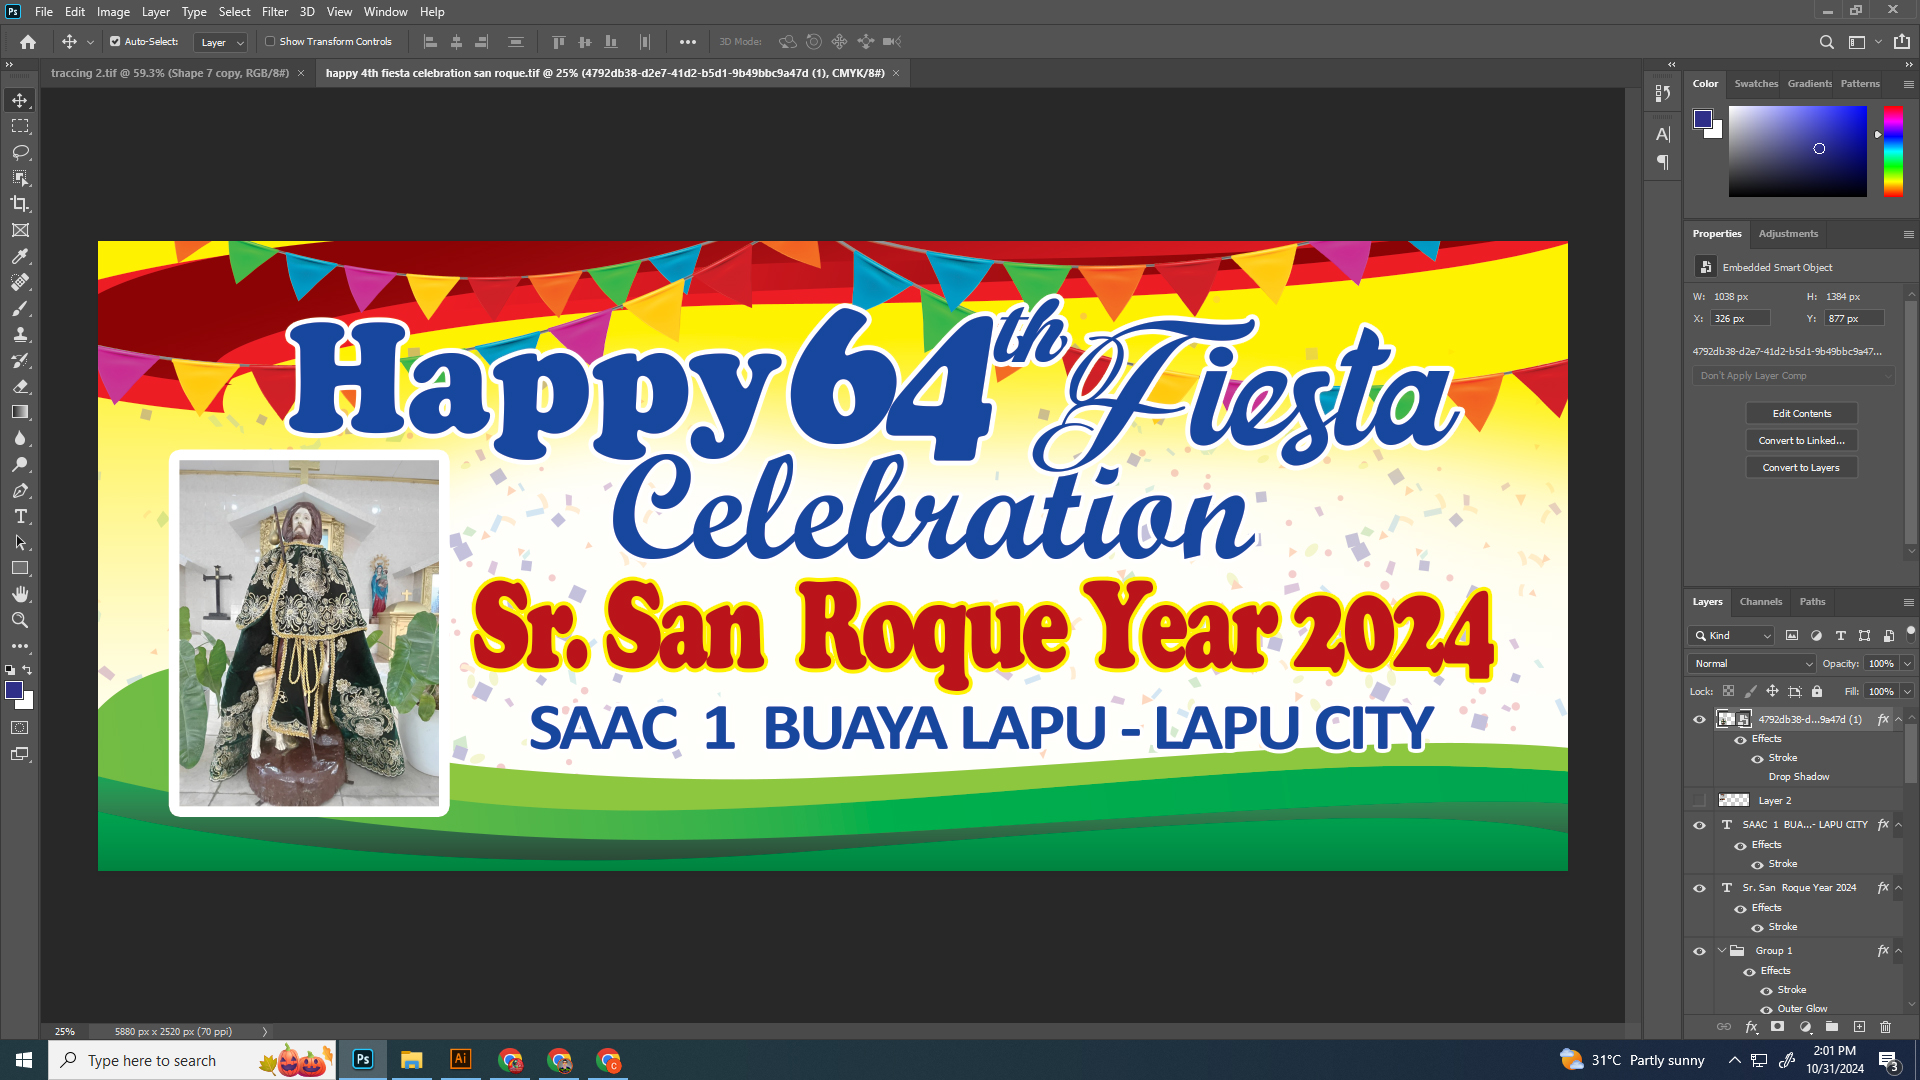The width and height of the screenshot is (1920, 1080).
Task: Click the create new group folder icon
Action: click(1832, 1027)
